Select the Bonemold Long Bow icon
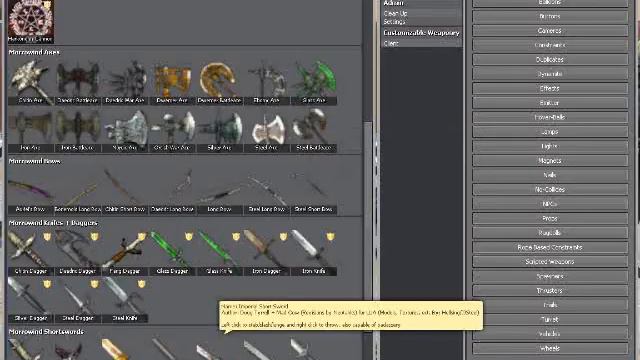The width and height of the screenshot is (640, 360). pyautogui.click(x=78, y=191)
